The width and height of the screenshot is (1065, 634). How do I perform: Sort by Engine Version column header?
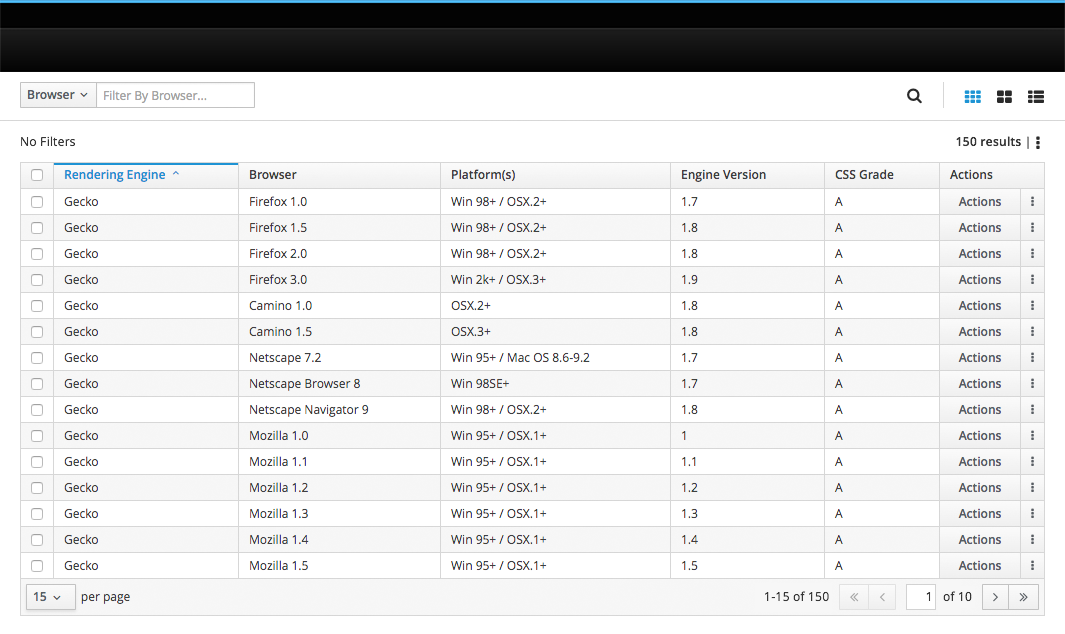(747, 175)
